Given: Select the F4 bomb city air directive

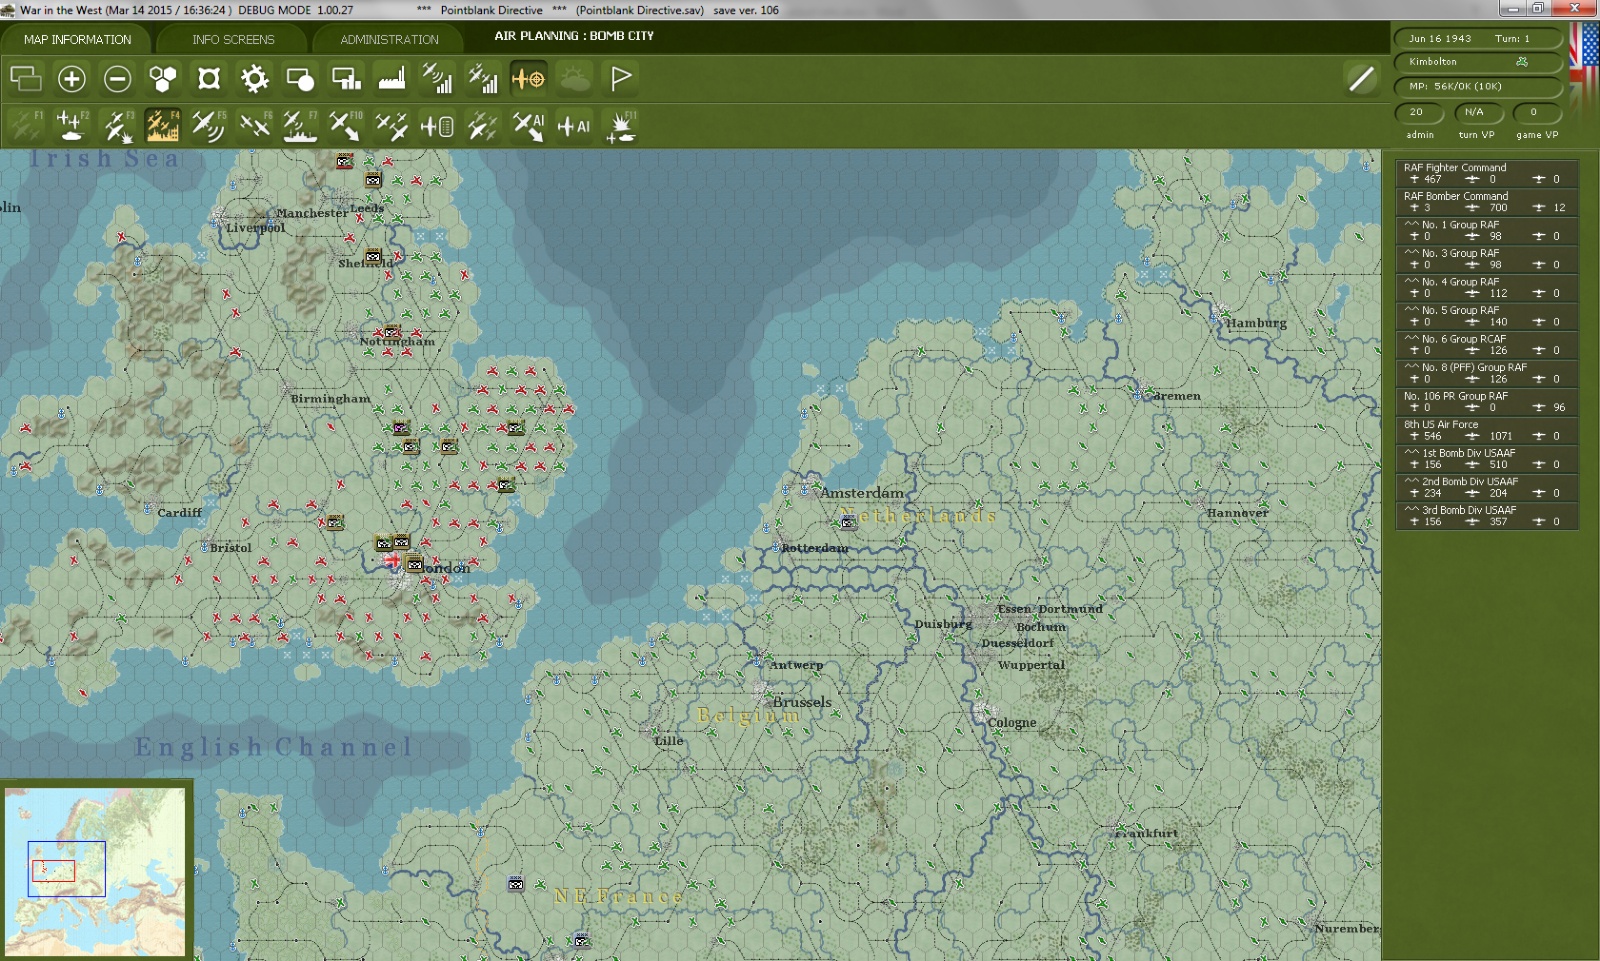Looking at the screenshot, I should coord(162,126).
